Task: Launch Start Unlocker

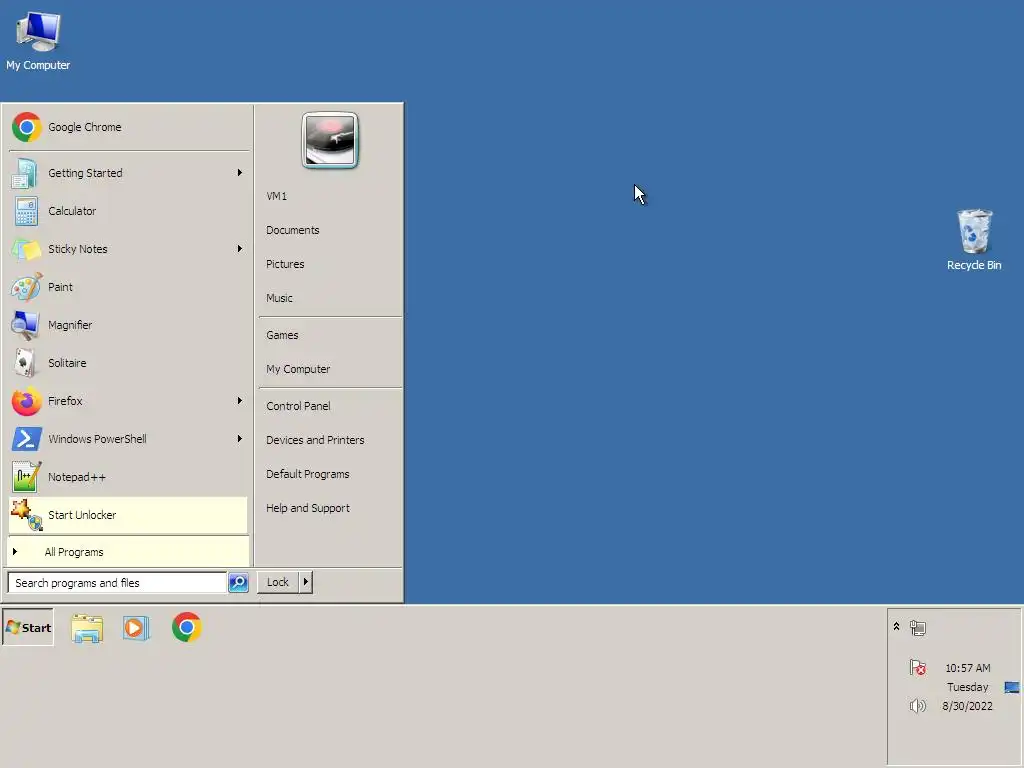Action: (x=128, y=515)
